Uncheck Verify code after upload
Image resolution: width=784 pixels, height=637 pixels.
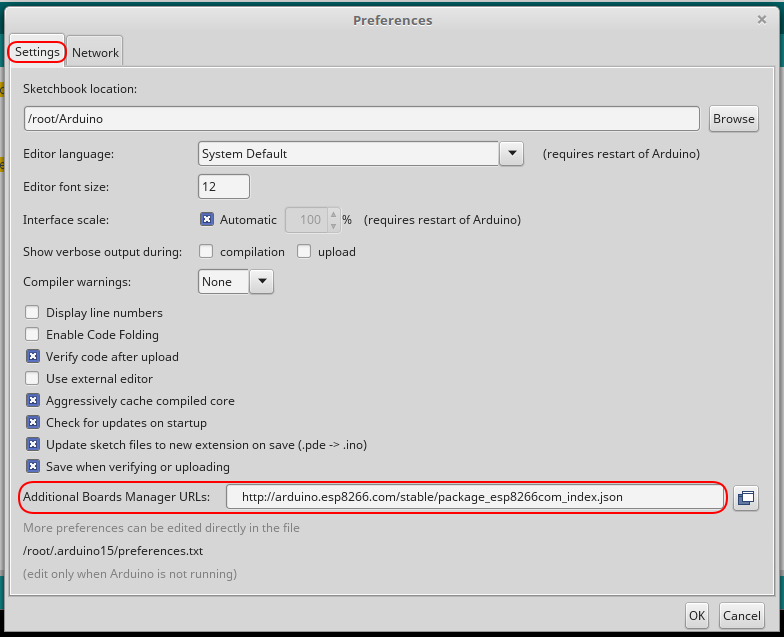point(33,356)
